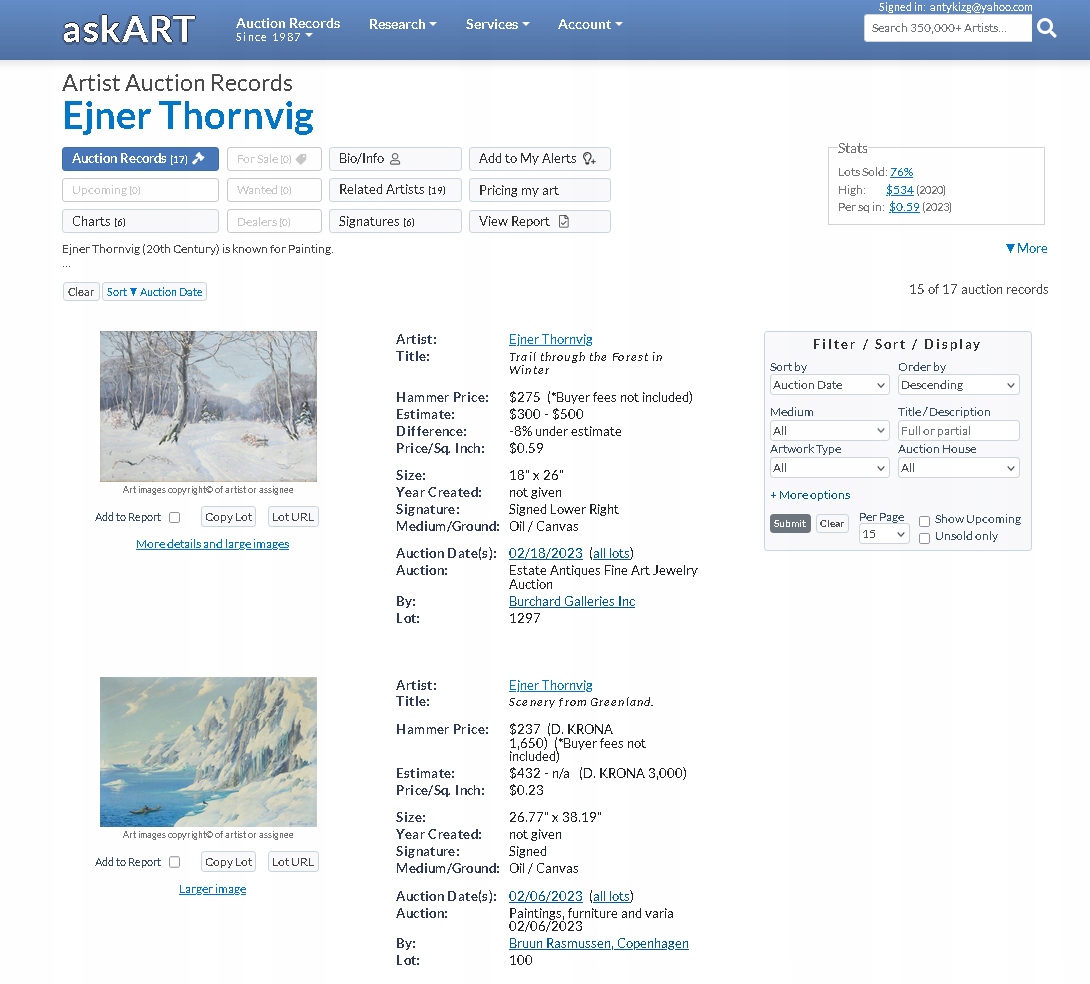Click the alert bulb icon on Add to My Alerts
This screenshot has width=1090, height=984.
589,158
